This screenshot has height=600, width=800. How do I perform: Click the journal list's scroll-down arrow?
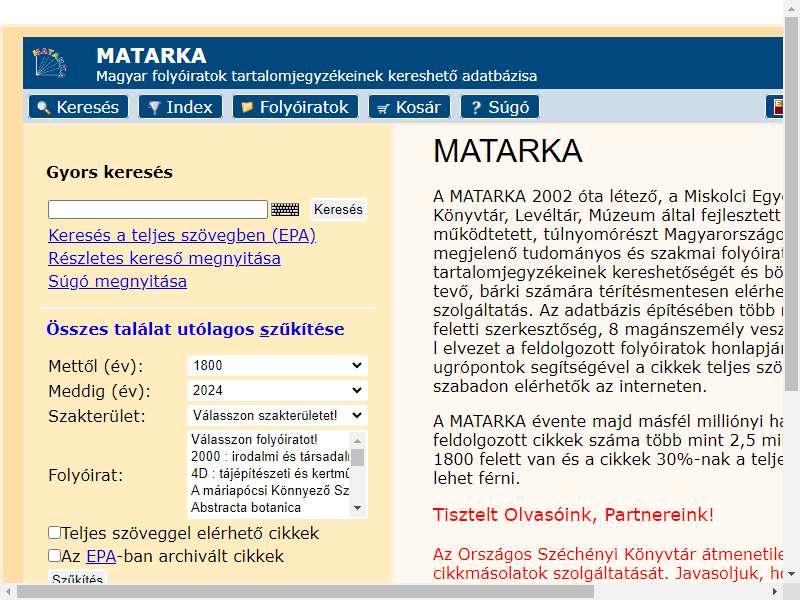tap(358, 508)
